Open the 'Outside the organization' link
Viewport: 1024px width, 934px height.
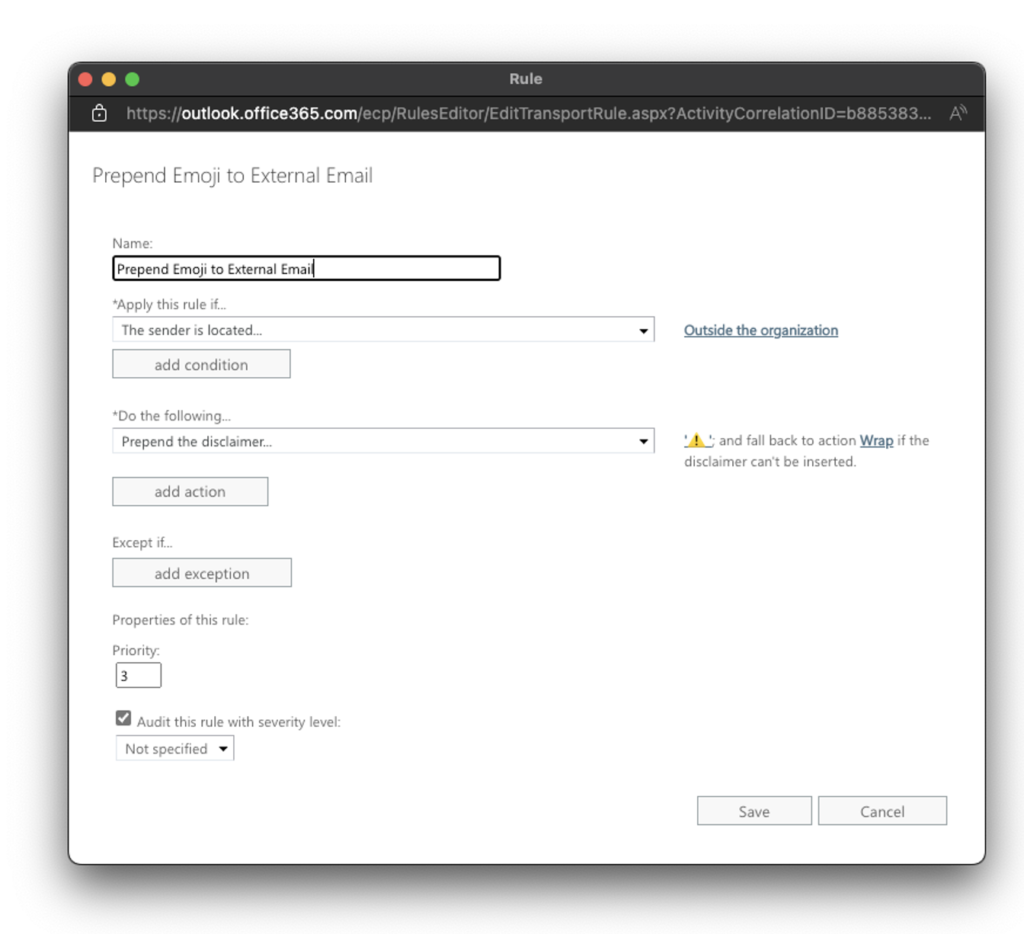point(761,330)
